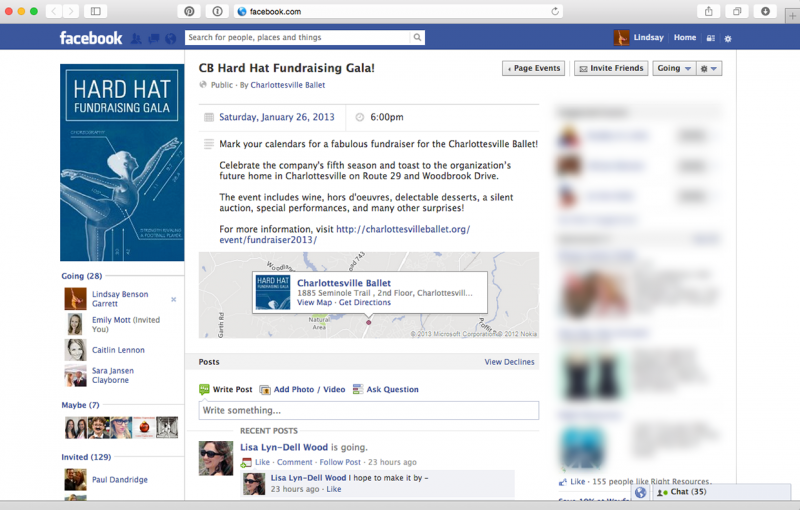Open Charlottesville Ballet host link
Screen dimensions: 800x510
pyautogui.click(x=288, y=85)
